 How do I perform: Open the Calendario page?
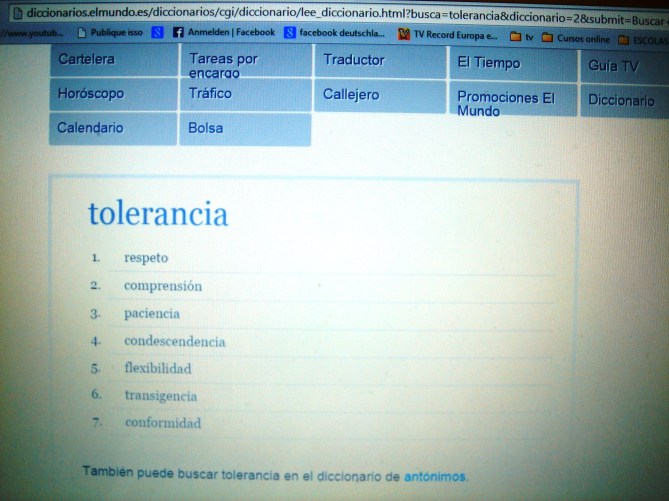(91, 128)
